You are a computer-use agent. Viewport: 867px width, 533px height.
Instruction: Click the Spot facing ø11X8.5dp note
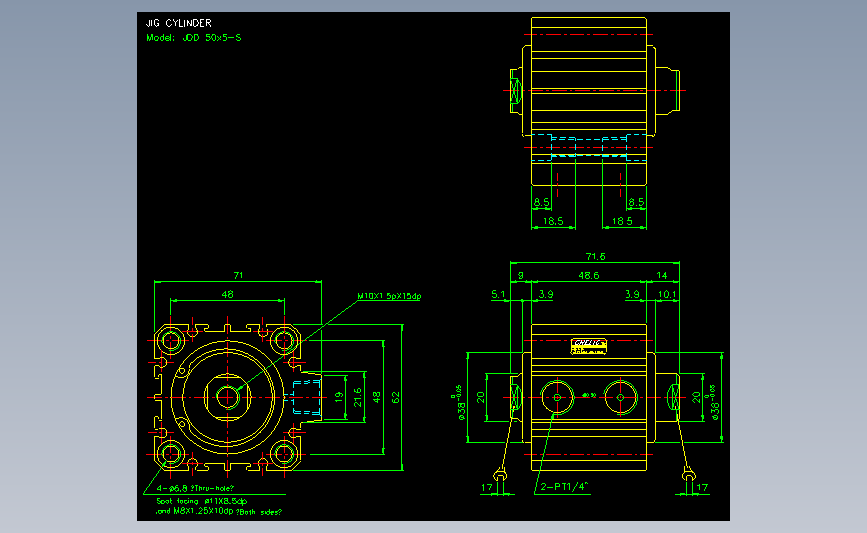click(202, 501)
